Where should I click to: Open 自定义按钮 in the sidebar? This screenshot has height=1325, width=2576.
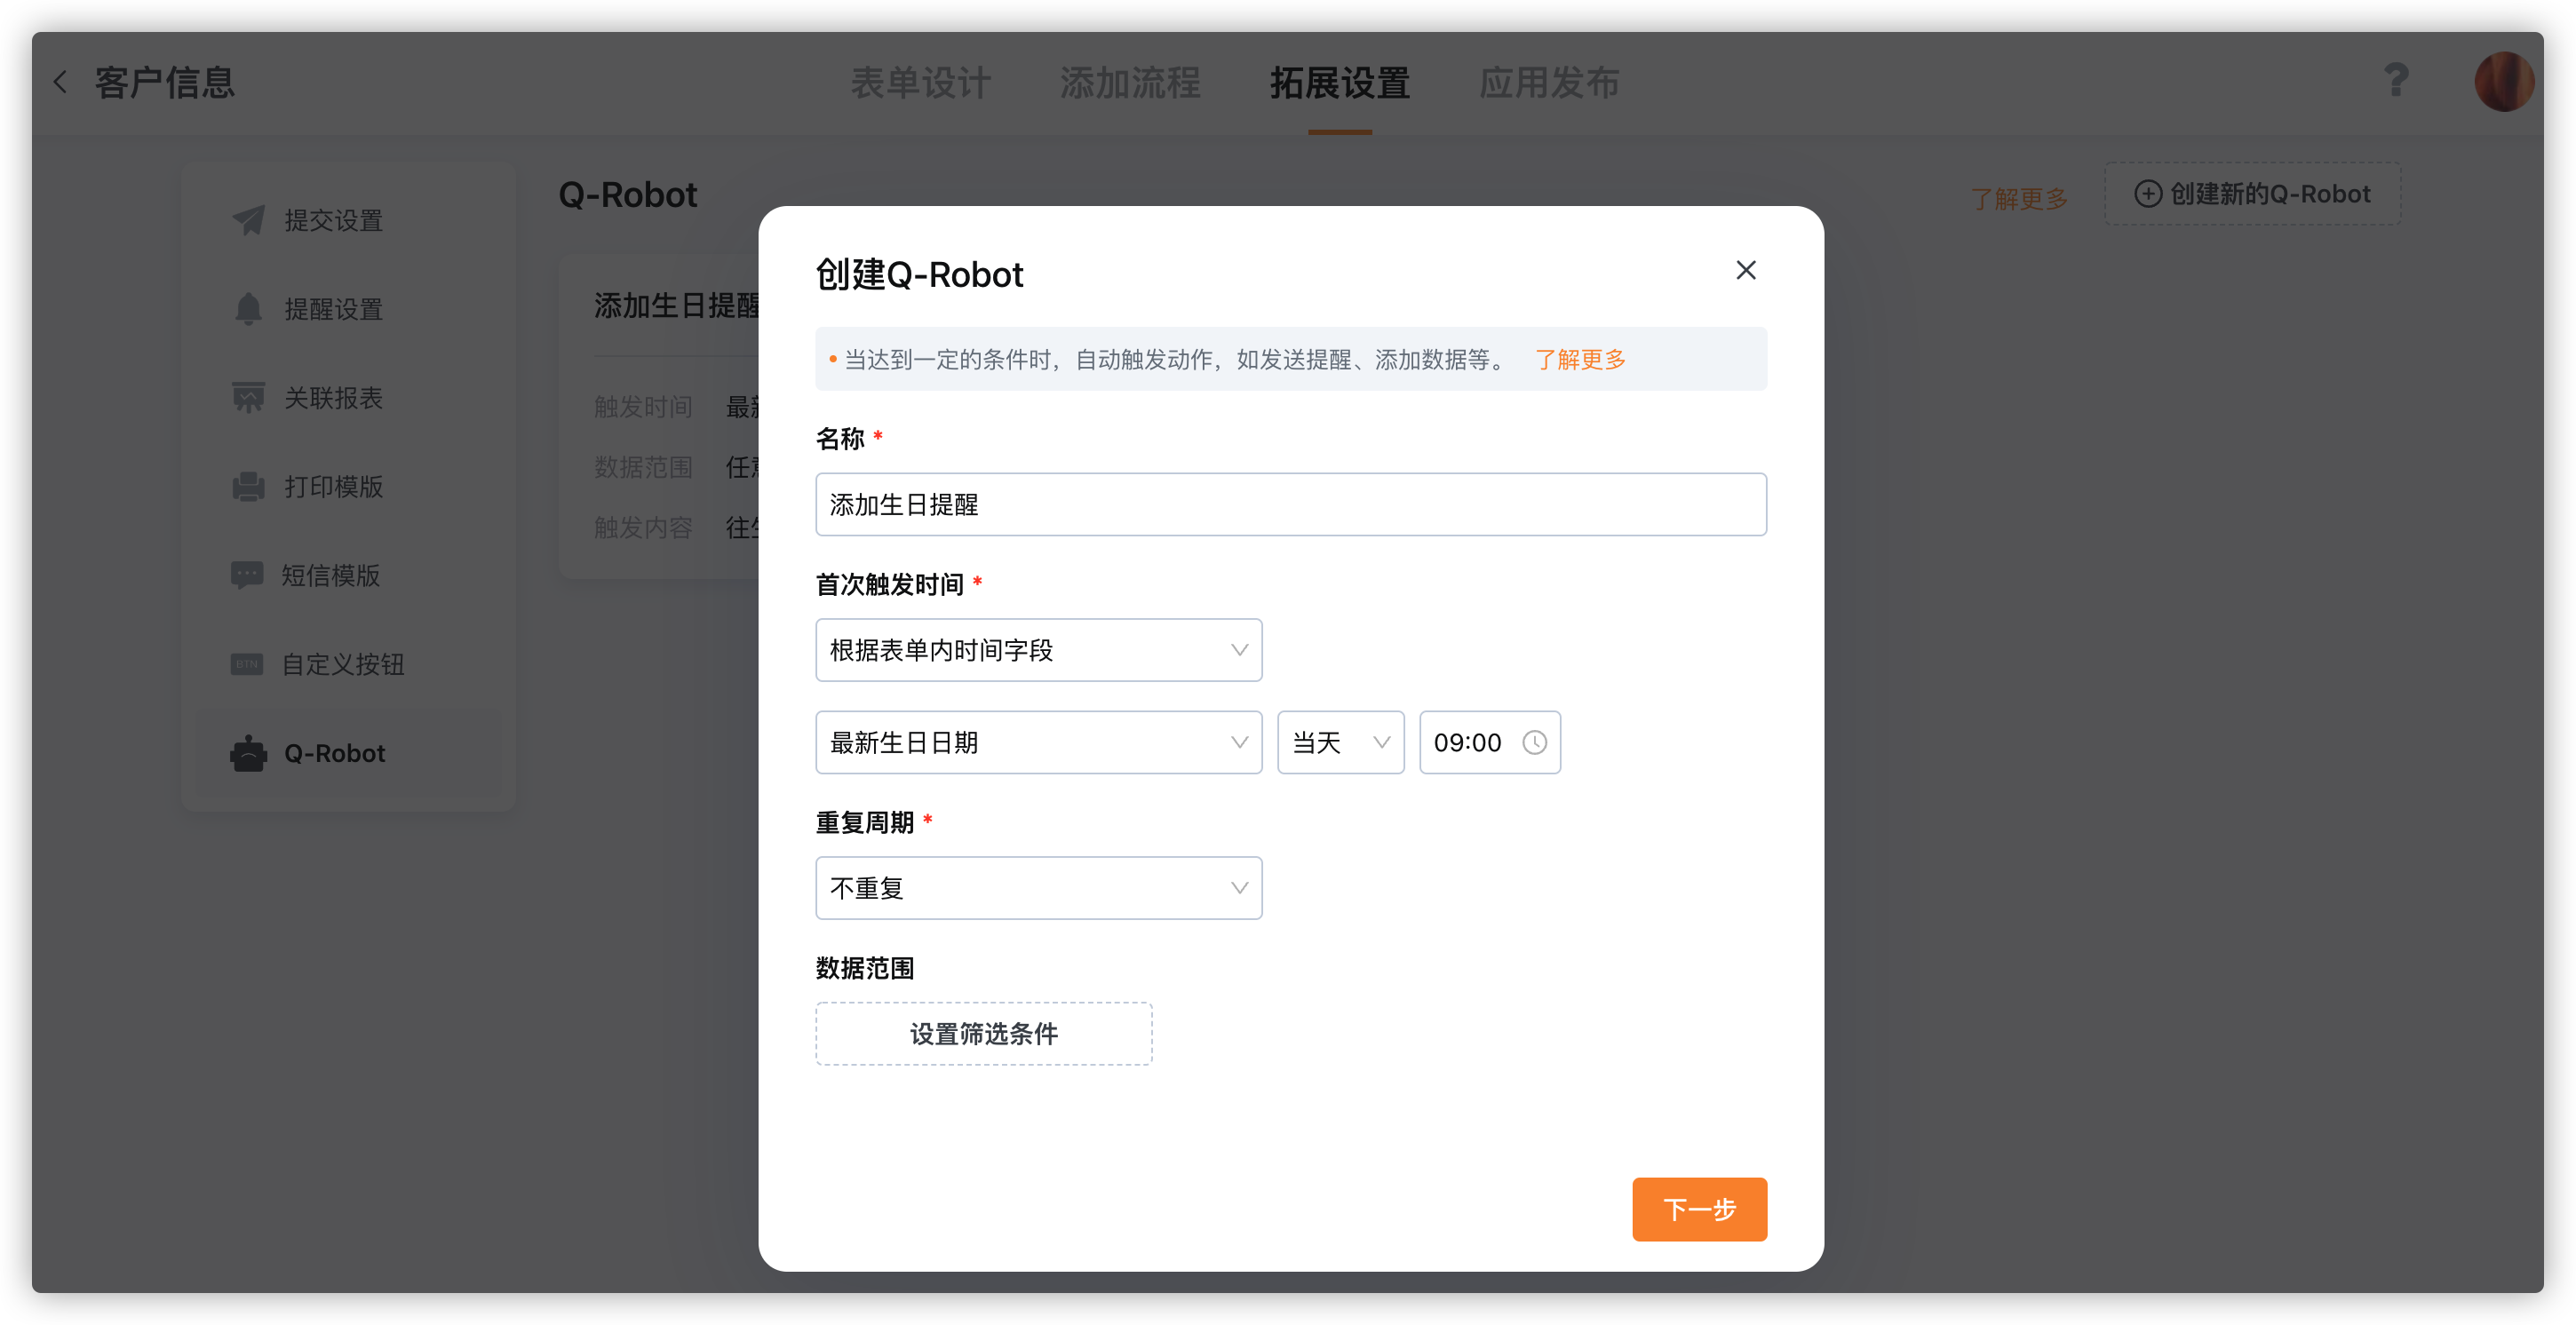pyautogui.click(x=348, y=664)
